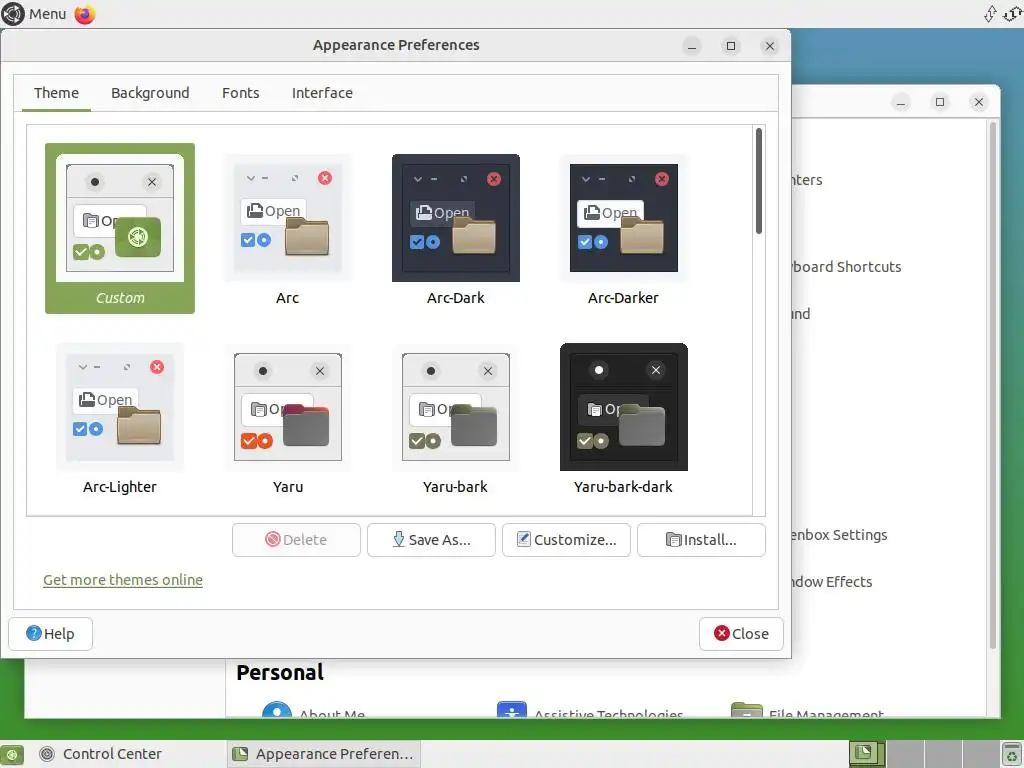Open Openbox Settings in Control Center window
Viewport: 1024px width, 768px height.
tap(839, 535)
